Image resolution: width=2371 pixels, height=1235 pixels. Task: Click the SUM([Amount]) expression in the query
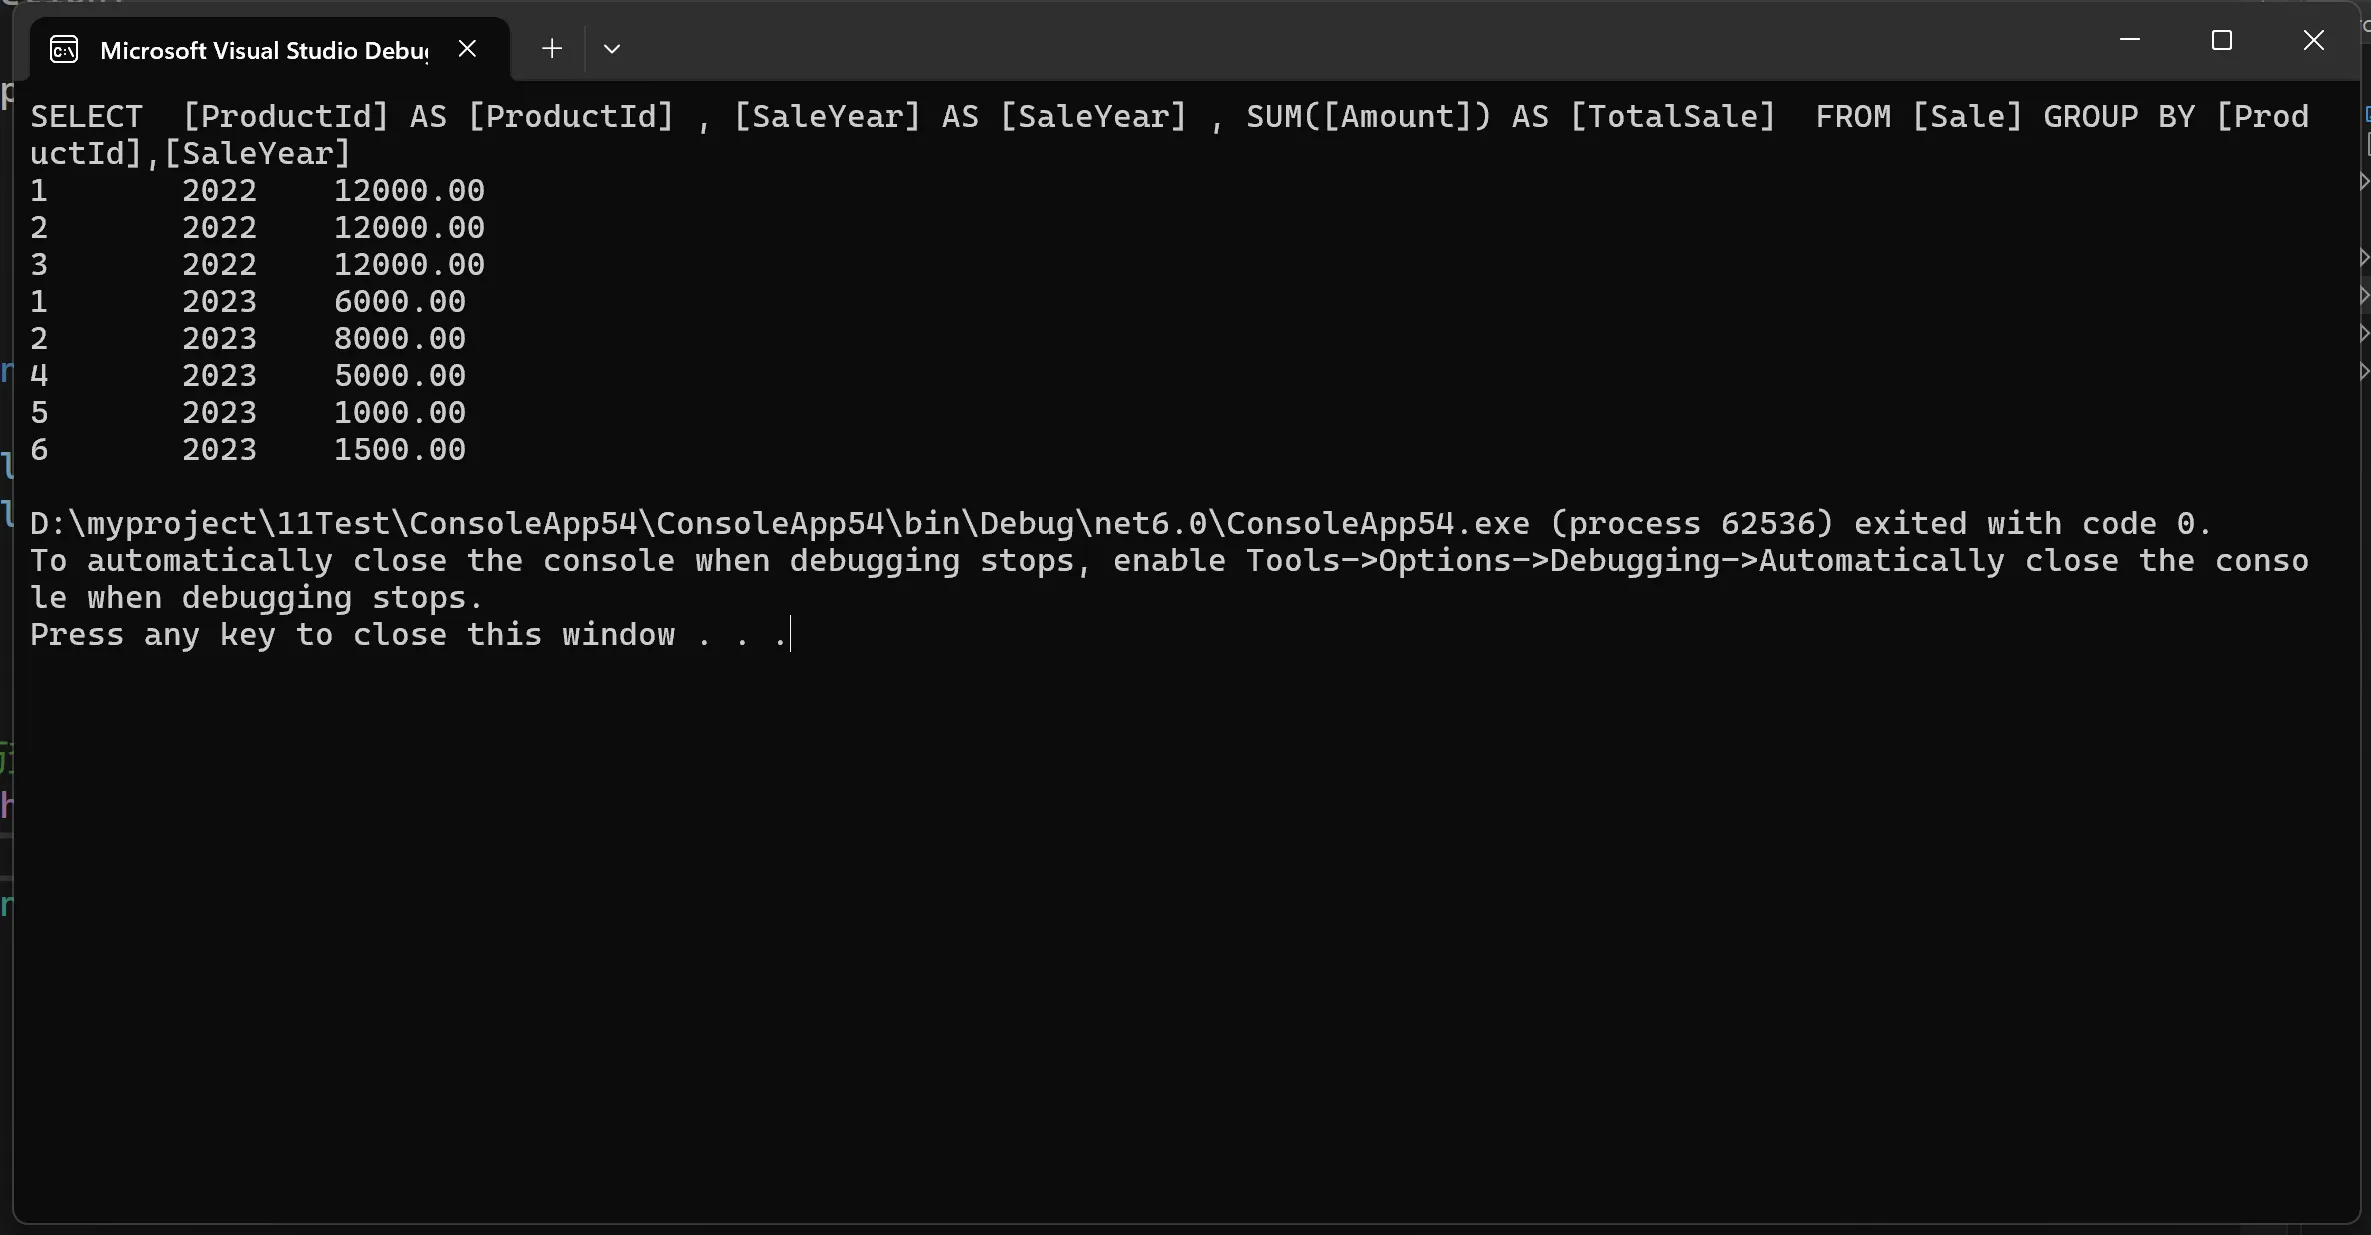click(x=1368, y=117)
